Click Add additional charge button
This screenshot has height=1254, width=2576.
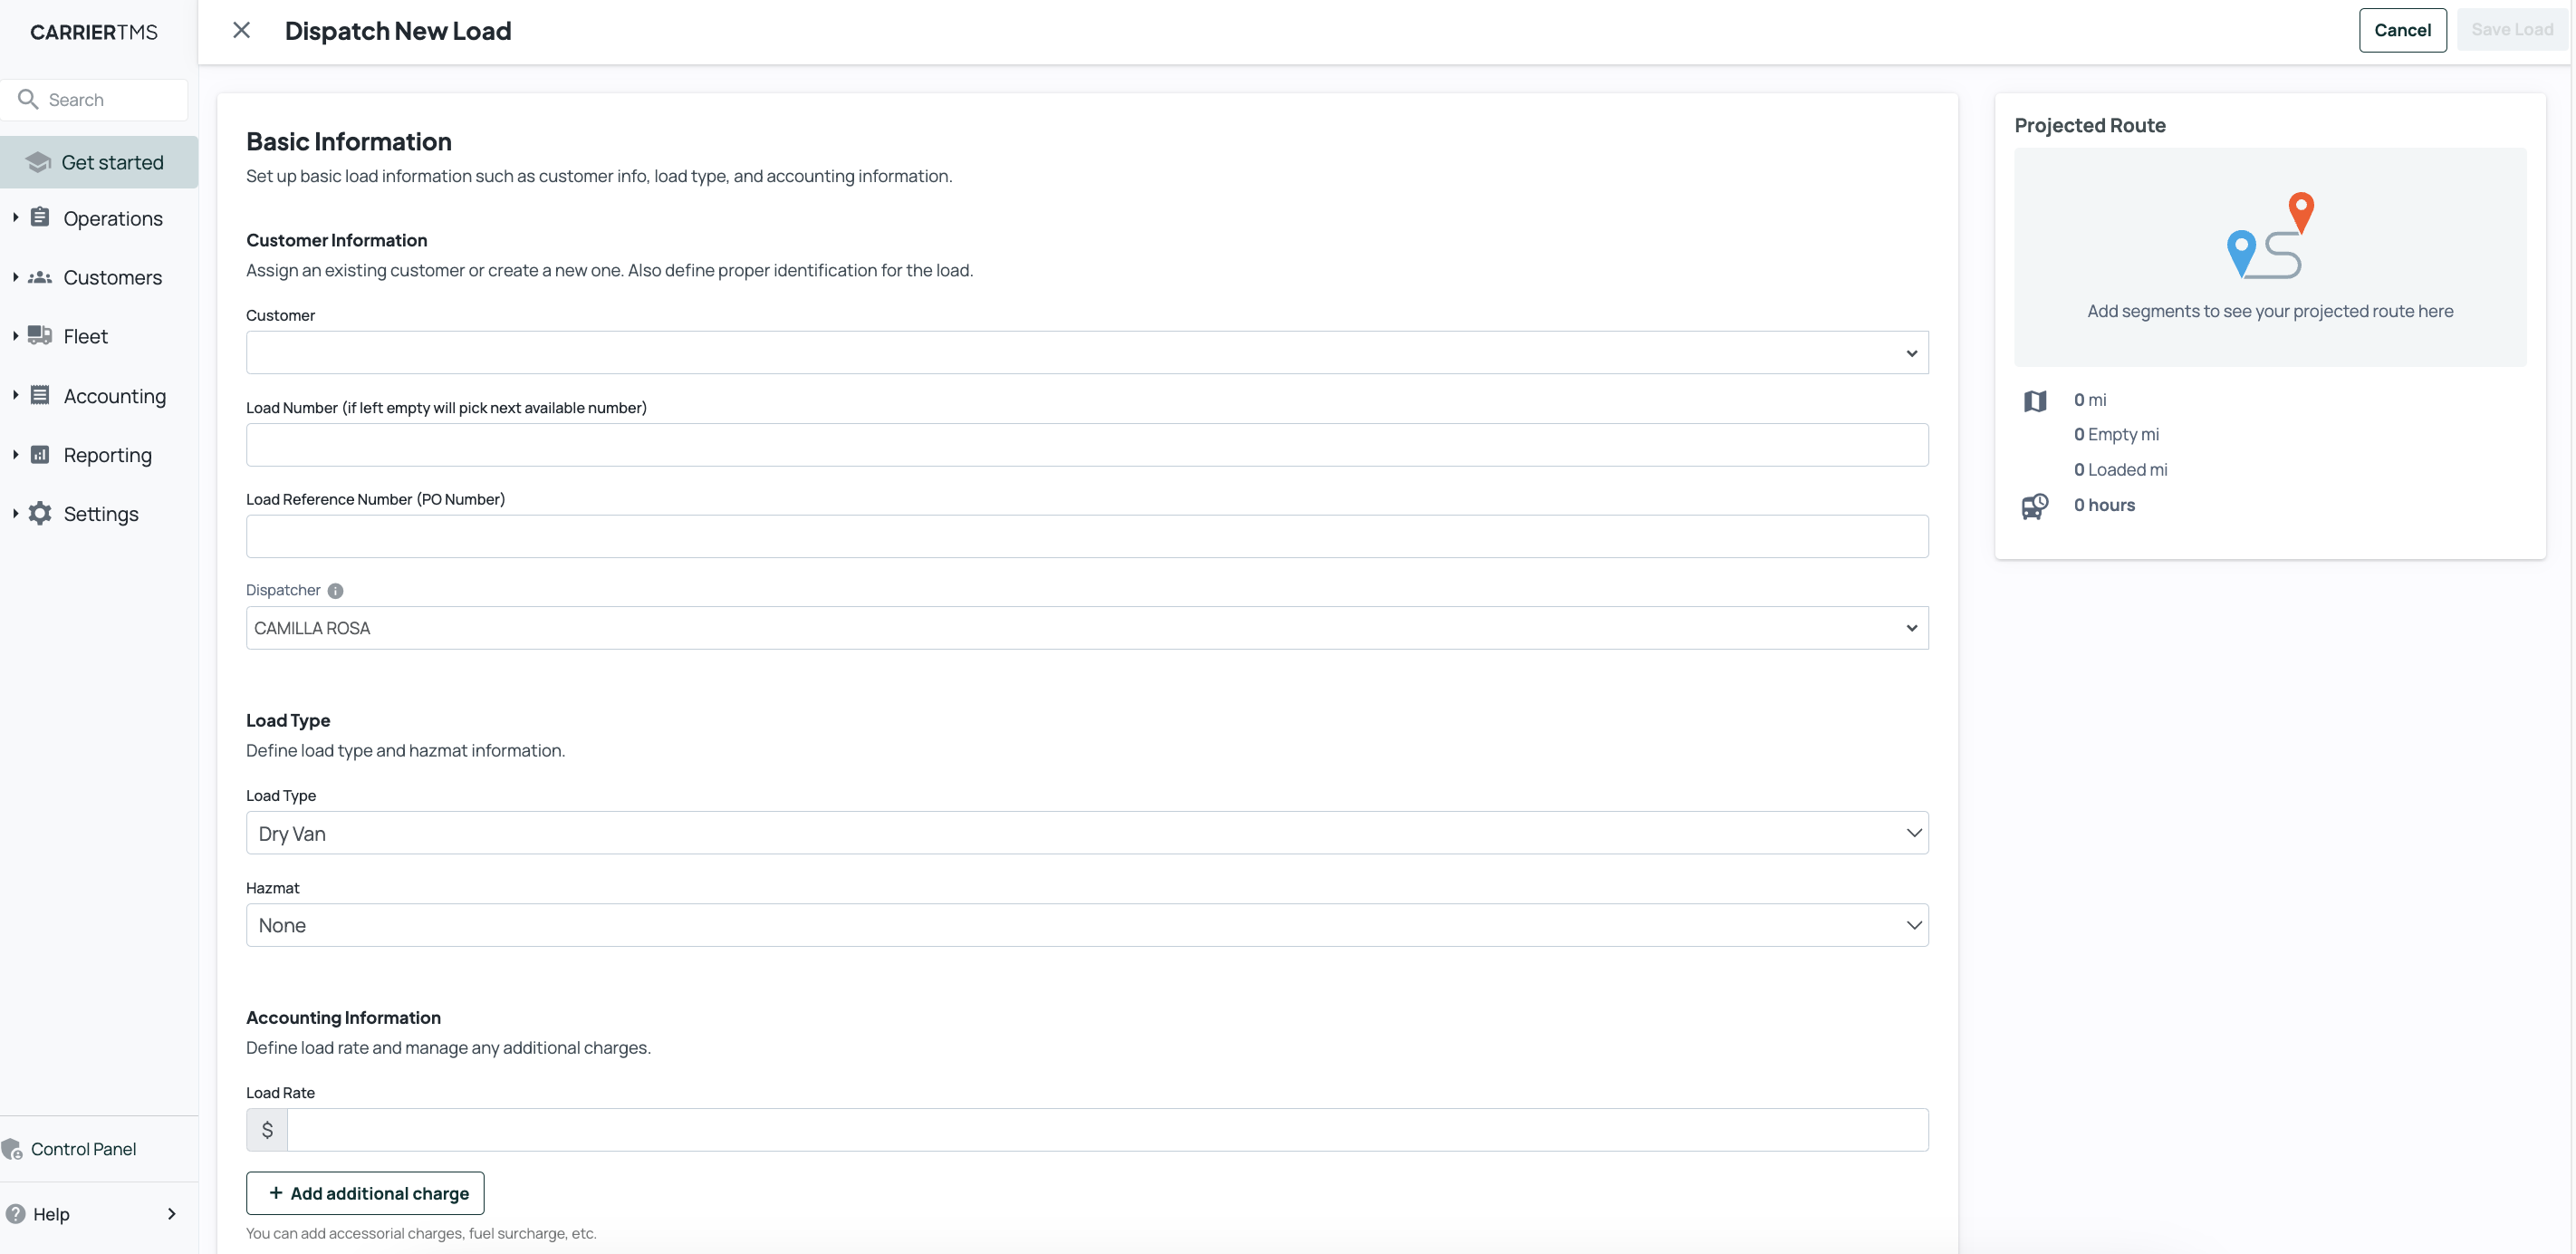point(365,1193)
